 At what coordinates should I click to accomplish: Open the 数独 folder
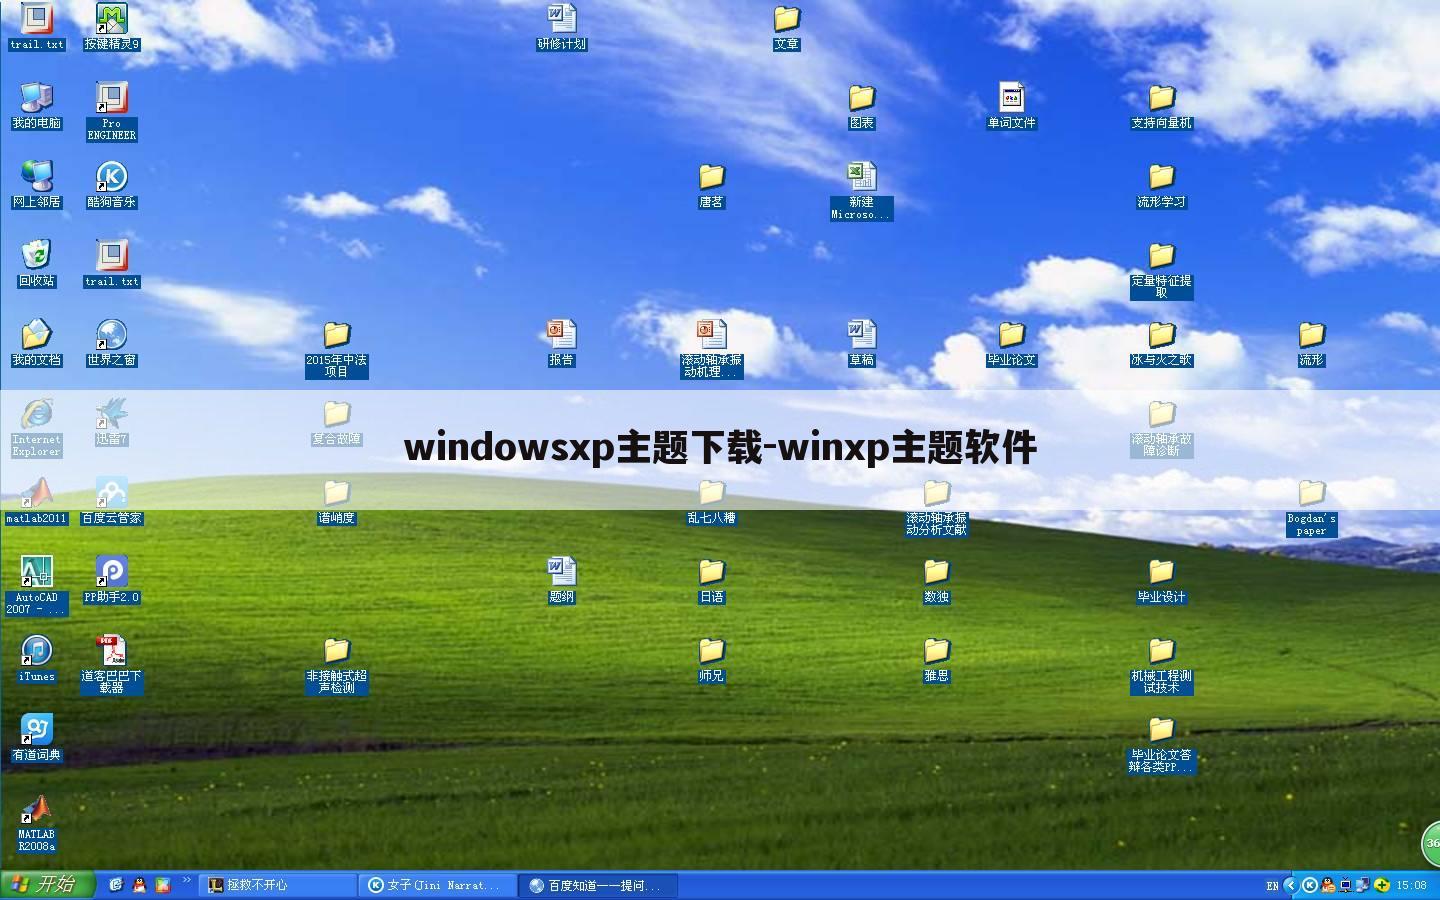click(936, 580)
